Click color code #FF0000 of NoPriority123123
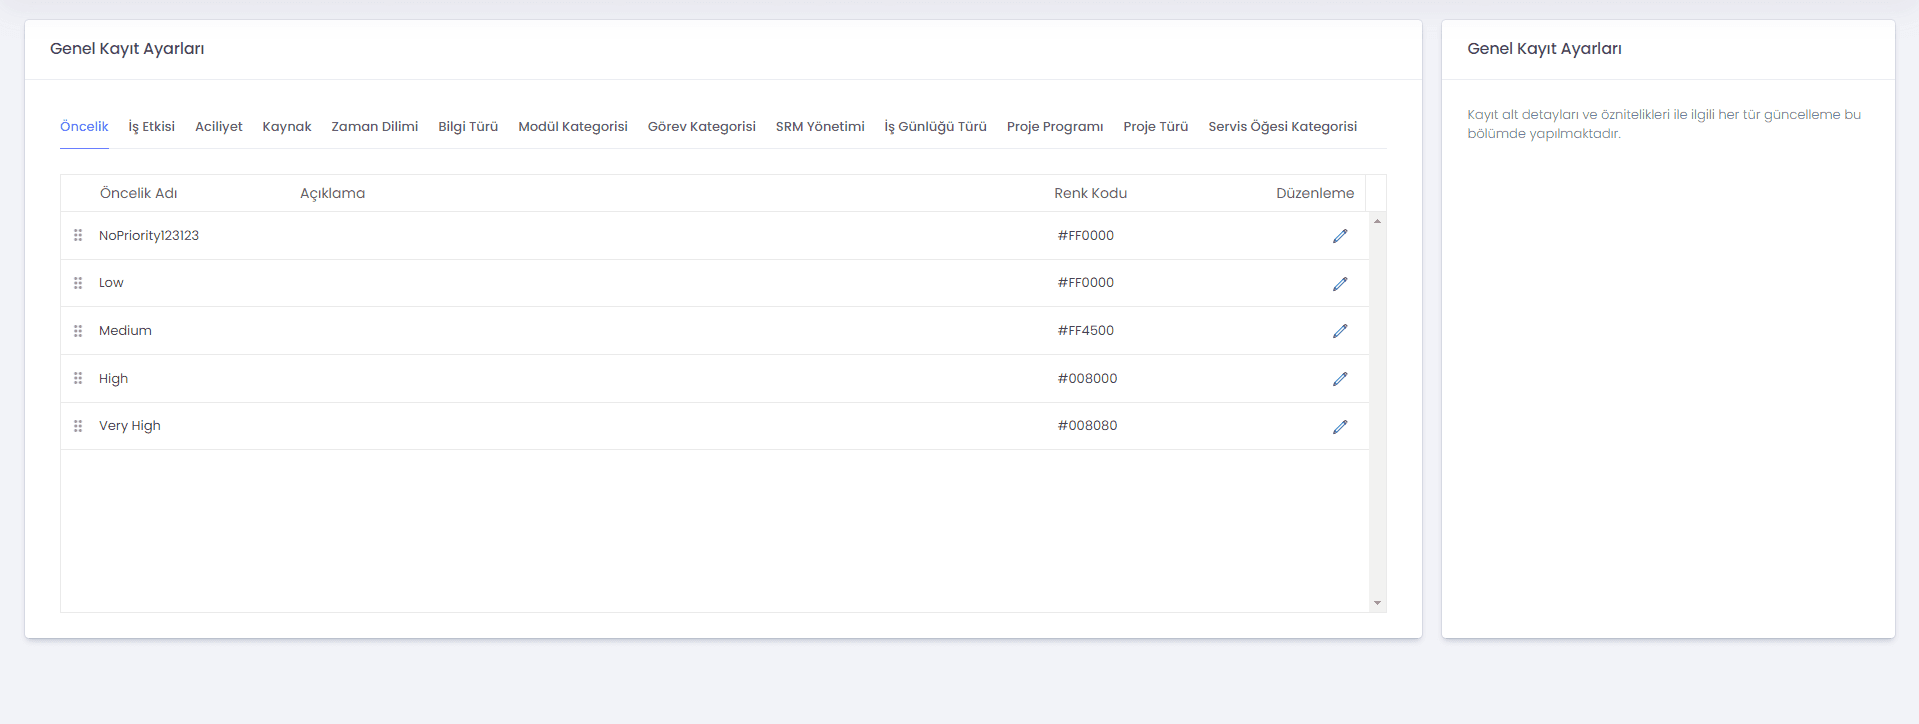This screenshot has height=724, width=1919. 1086,235
